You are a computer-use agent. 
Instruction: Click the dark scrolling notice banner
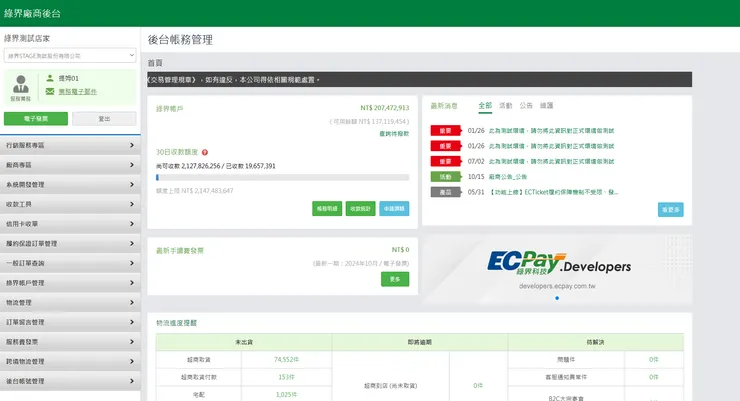(x=419, y=80)
